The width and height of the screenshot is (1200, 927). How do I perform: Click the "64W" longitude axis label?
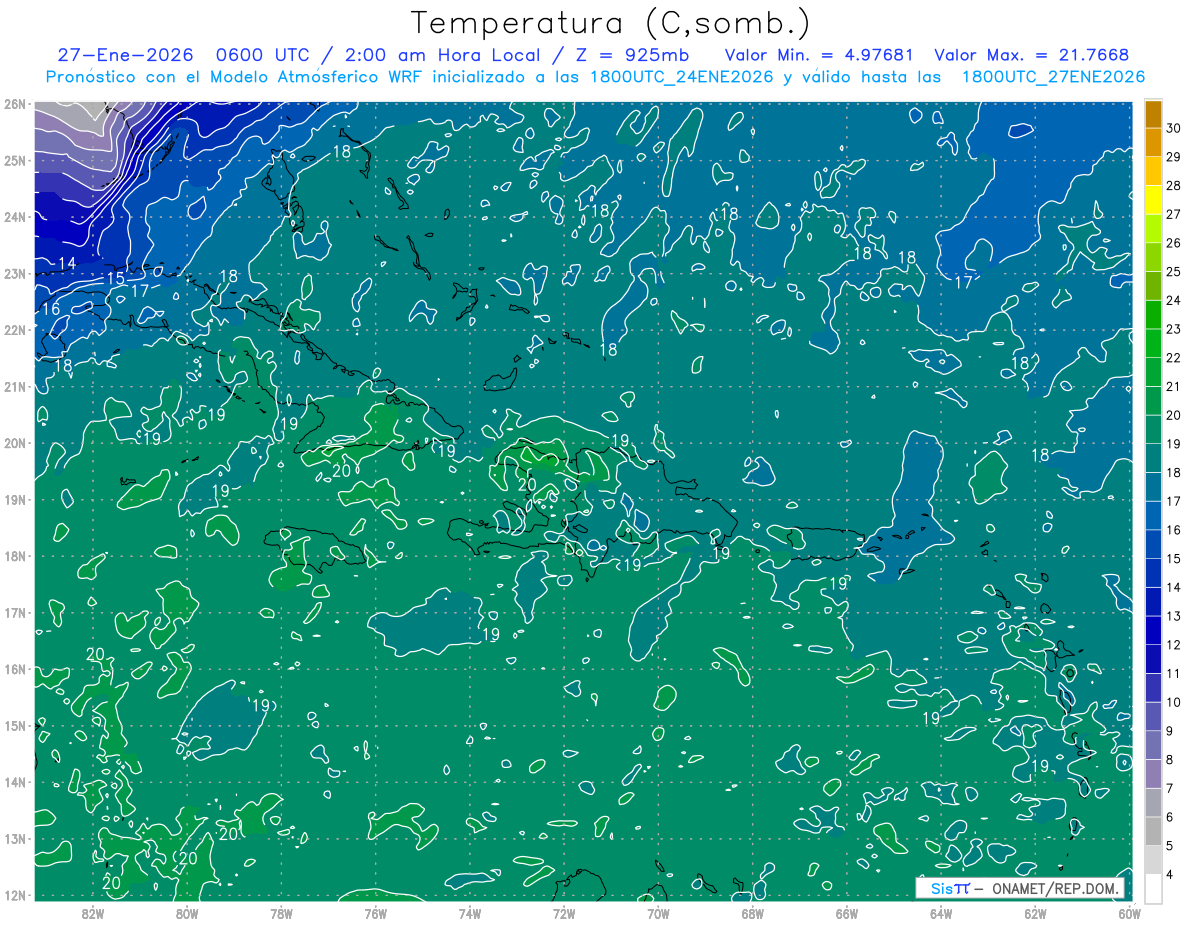coord(941,913)
